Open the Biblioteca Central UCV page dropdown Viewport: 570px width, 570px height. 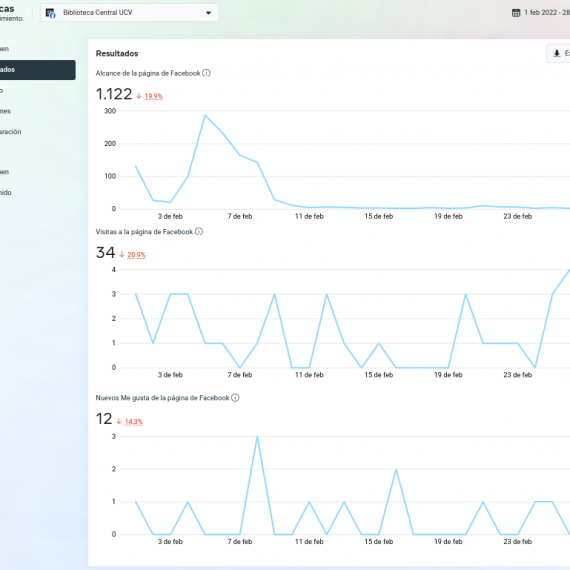pos(129,13)
